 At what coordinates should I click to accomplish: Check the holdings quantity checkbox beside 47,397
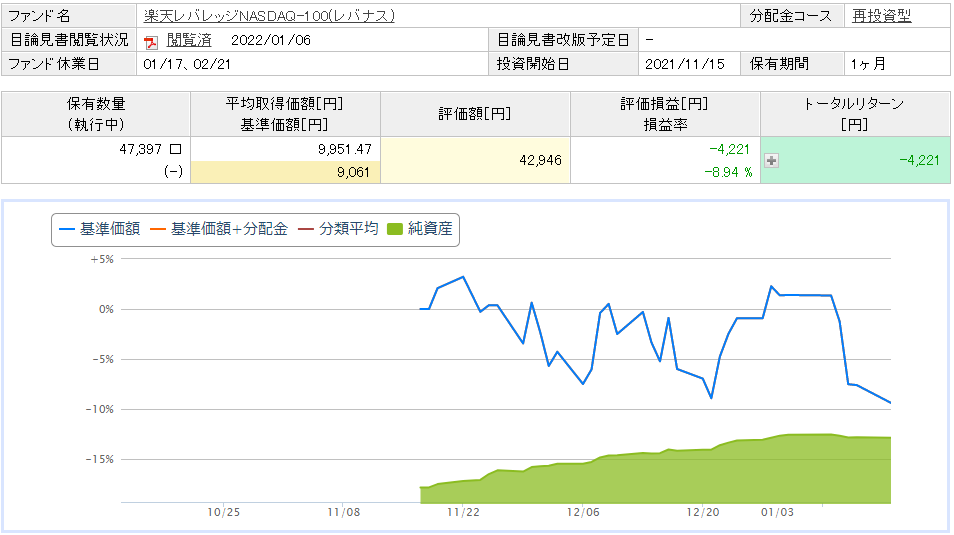175,149
